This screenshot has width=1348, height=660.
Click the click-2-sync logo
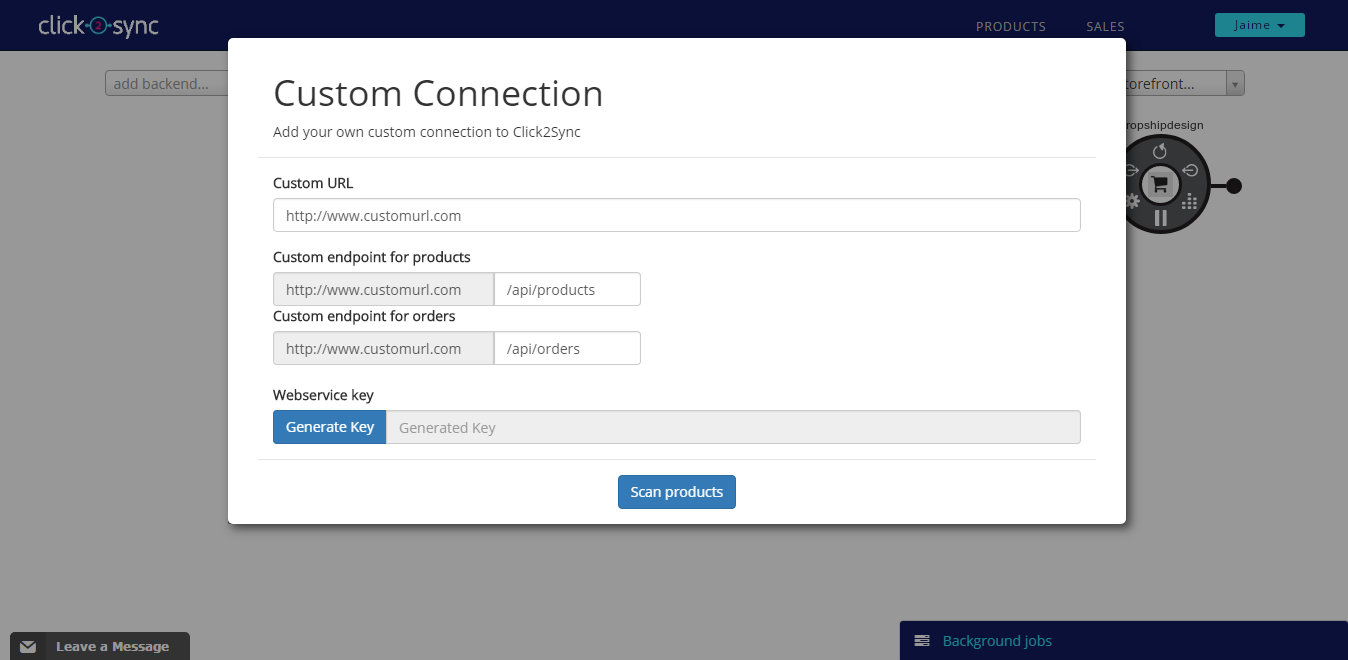pos(98,25)
